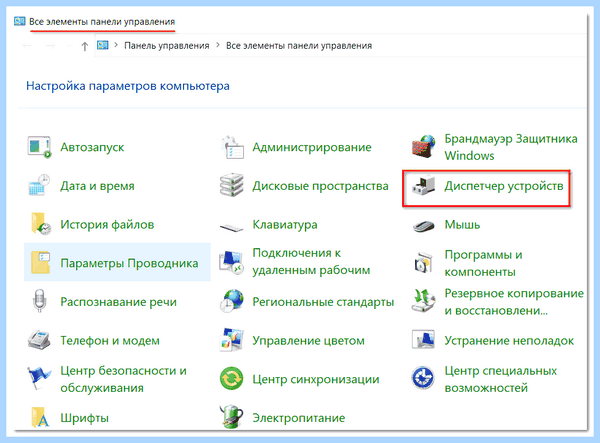The height and width of the screenshot is (443, 600).
Task: Click the Телефон и модем icon
Action: [x=39, y=340]
